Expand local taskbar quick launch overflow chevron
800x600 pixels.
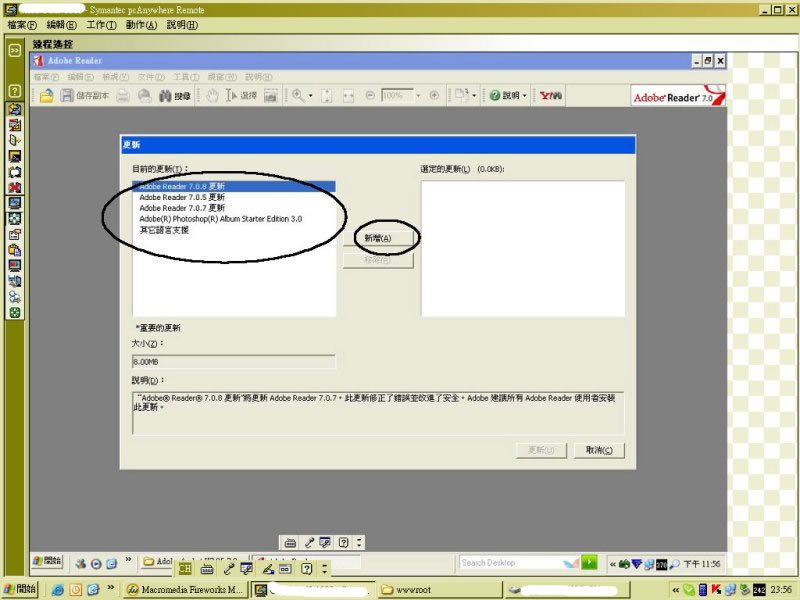pos(110,588)
